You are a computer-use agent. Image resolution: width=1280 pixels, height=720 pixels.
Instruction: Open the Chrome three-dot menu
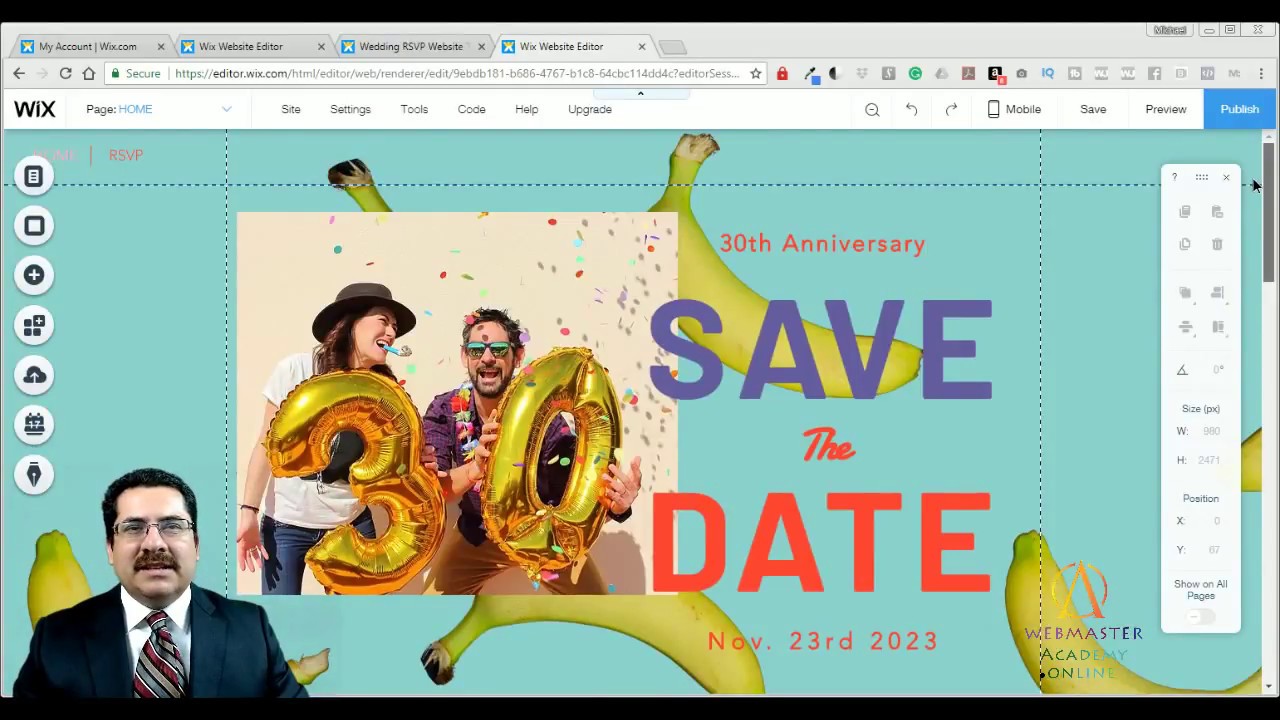point(1262,73)
